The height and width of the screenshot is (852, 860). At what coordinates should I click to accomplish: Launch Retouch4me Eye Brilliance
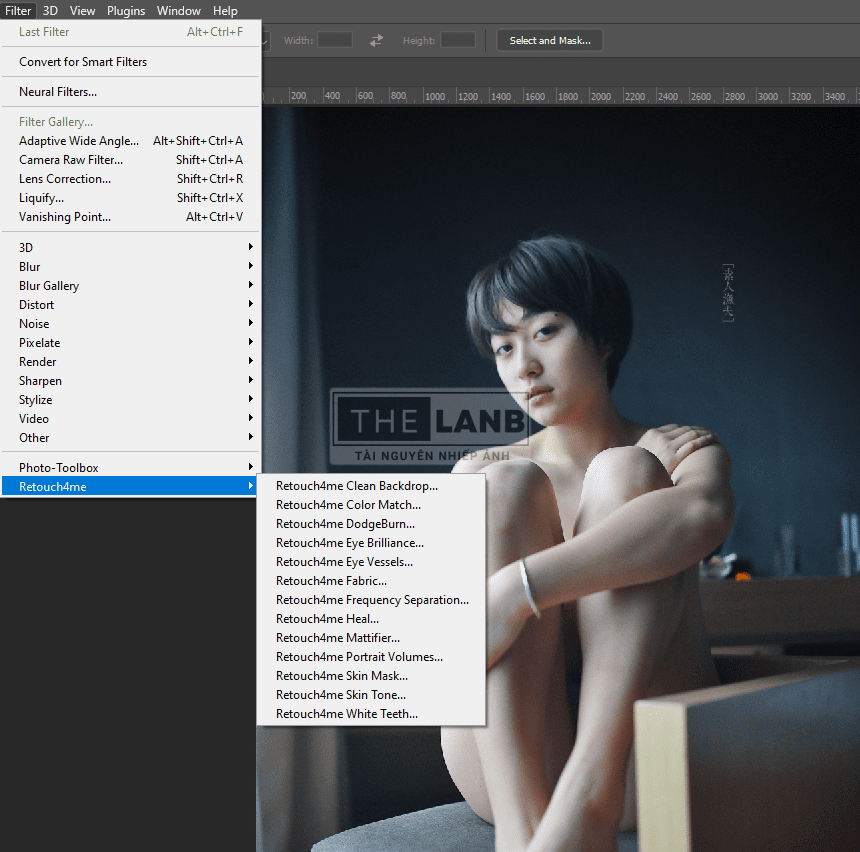(x=371, y=543)
